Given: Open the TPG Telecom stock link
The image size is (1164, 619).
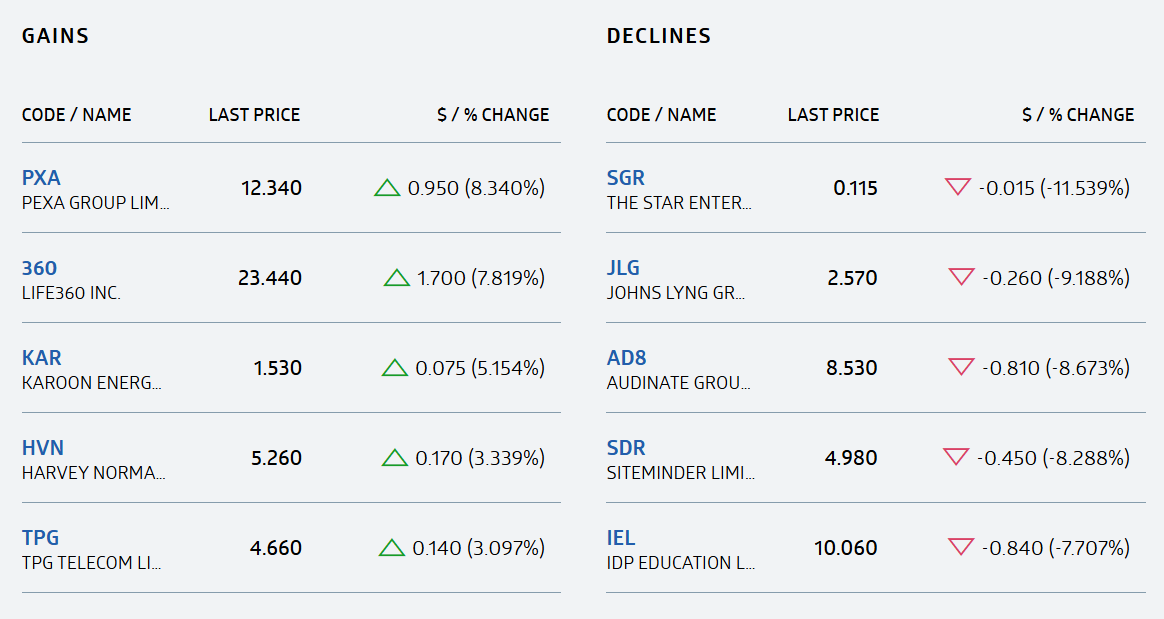Looking at the screenshot, I should pos(40,537).
